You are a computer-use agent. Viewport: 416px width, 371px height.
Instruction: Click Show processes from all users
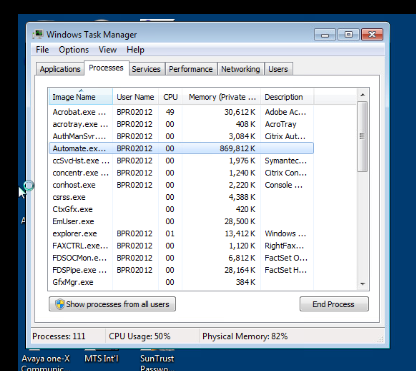point(112,304)
